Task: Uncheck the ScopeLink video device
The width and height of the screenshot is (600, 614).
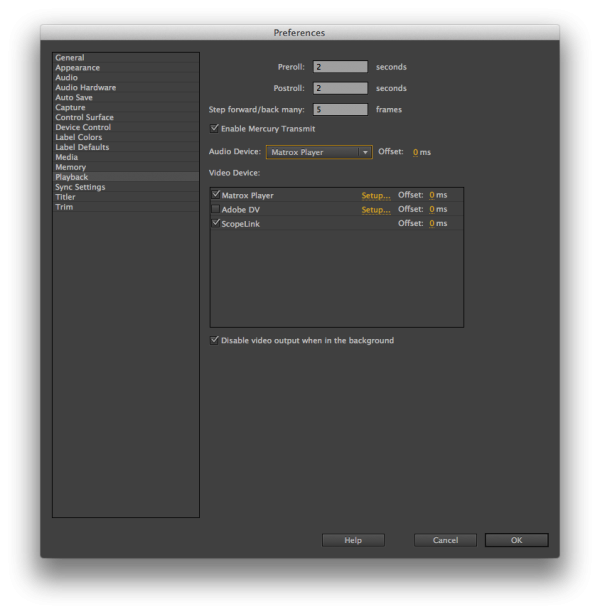Action: (215, 224)
